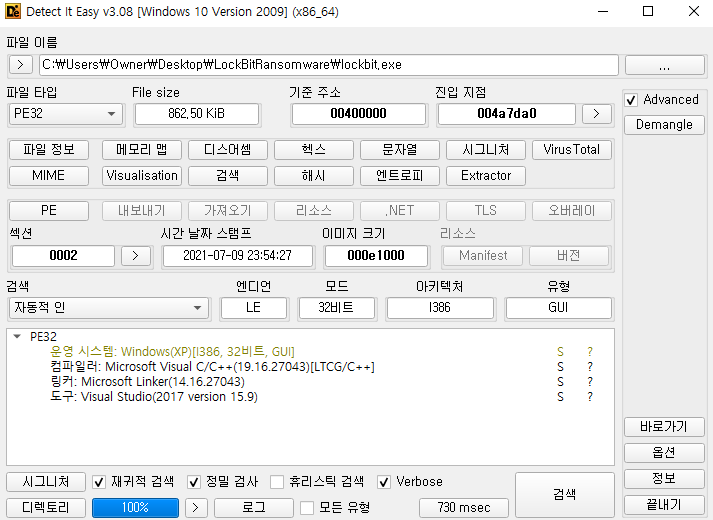Toggle the Advanced checkbox

[631, 100]
